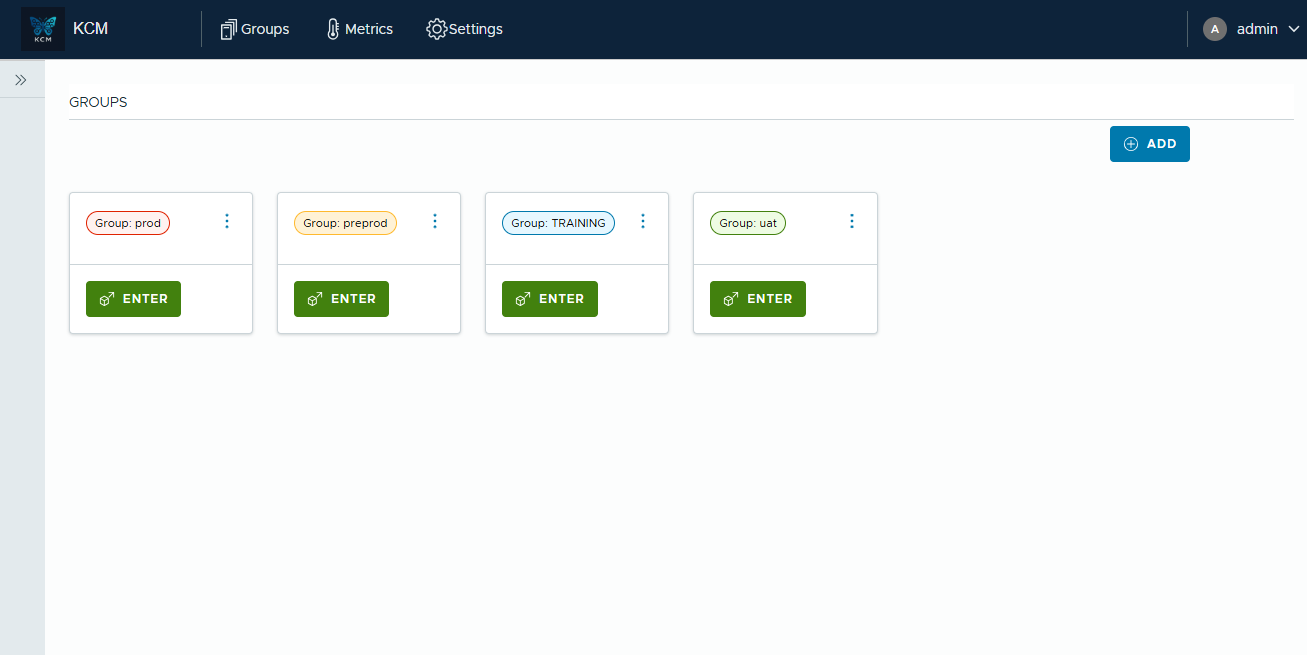
Task: Click the KCM butterfly logo
Action: (43, 29)
